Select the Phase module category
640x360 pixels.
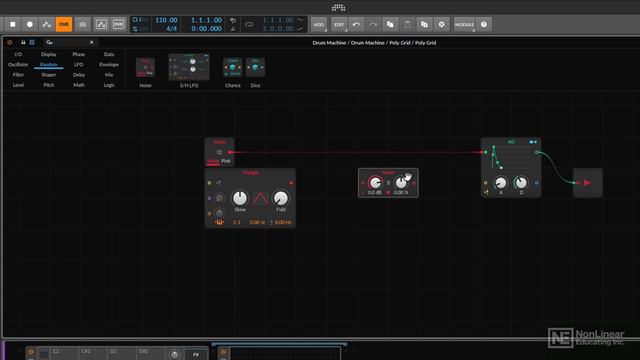(x=79, y=54)
